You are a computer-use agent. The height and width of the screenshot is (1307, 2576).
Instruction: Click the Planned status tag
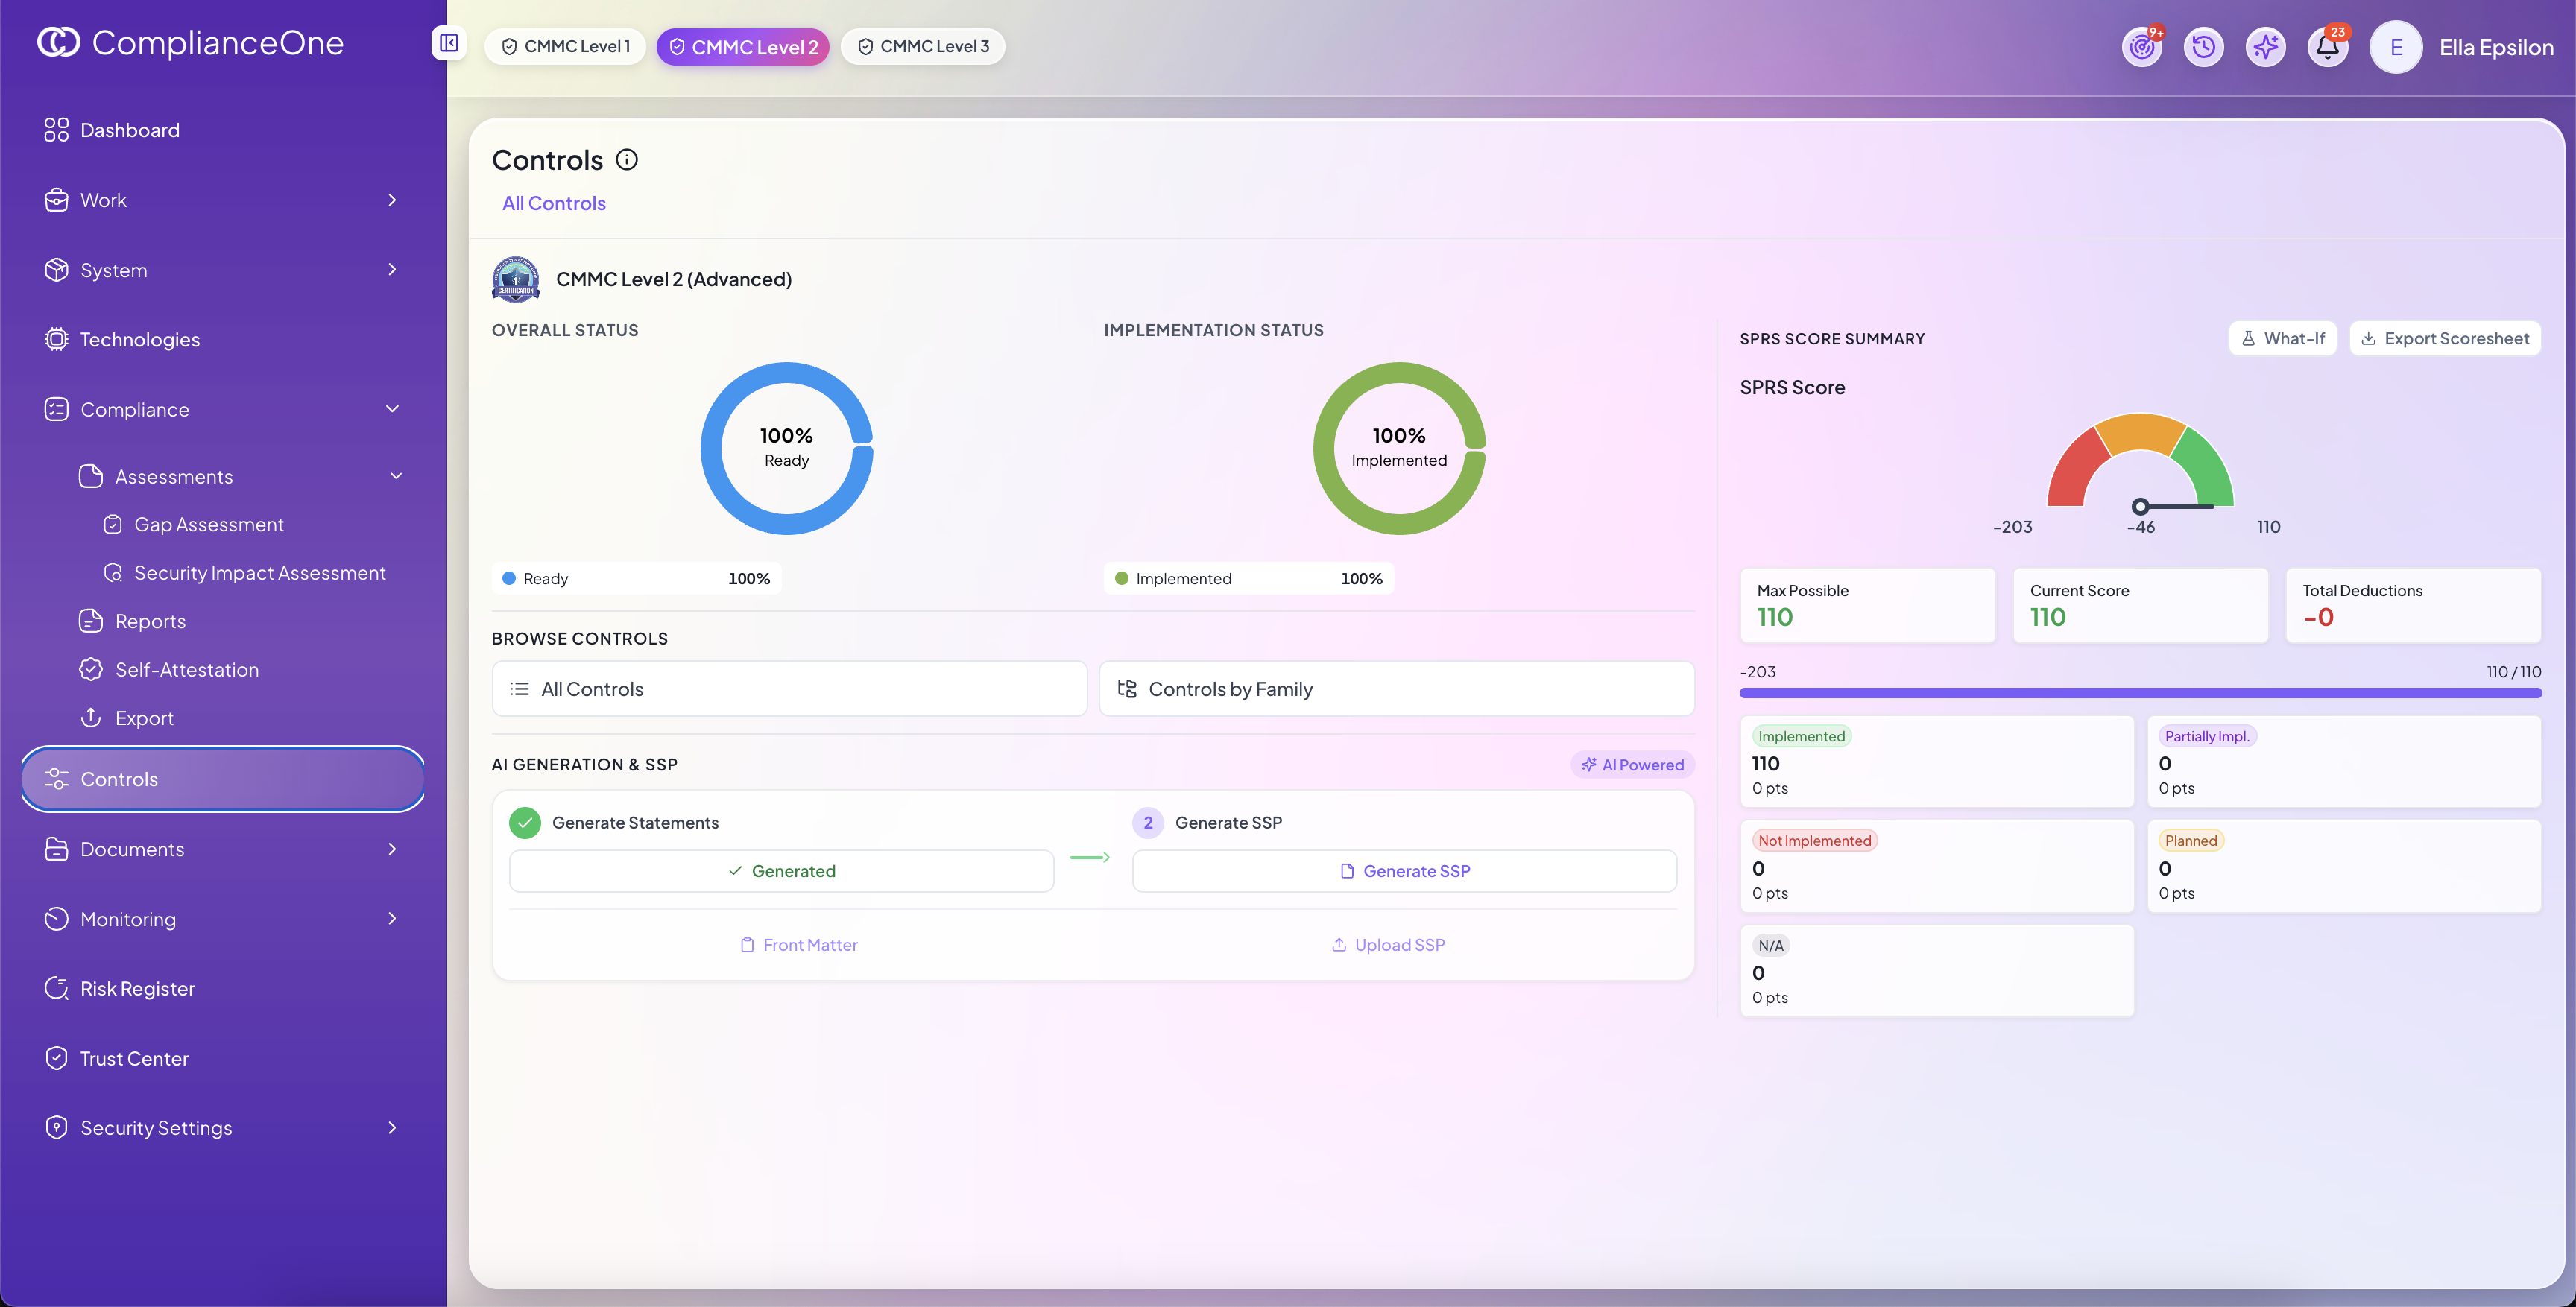point(2191,840)
